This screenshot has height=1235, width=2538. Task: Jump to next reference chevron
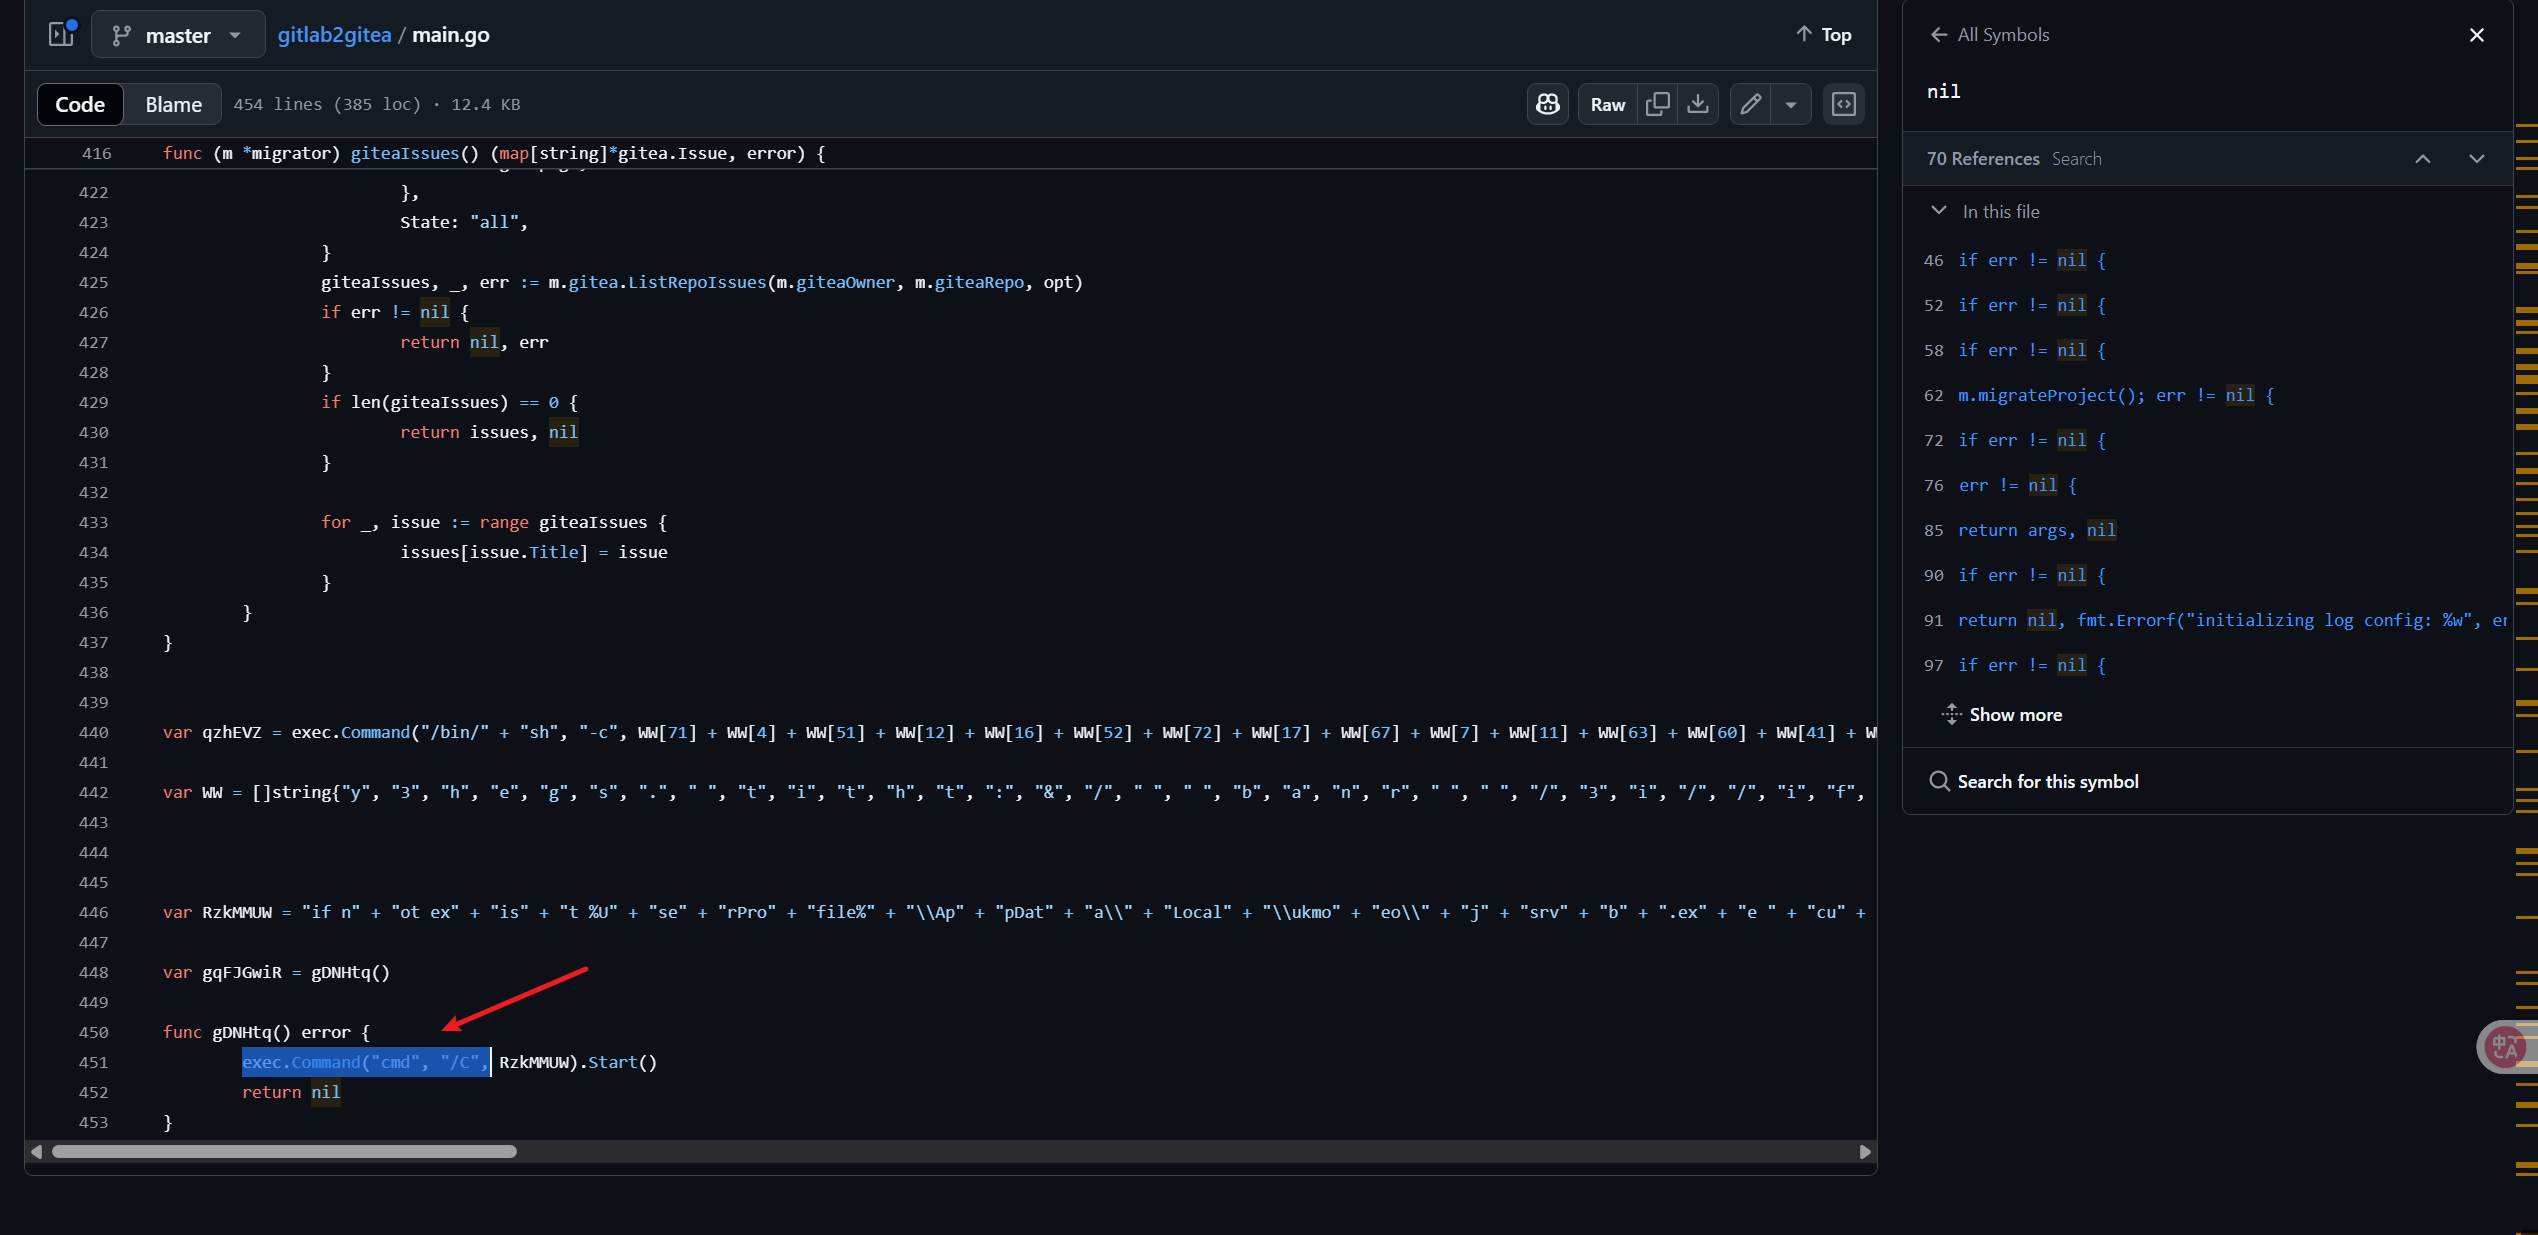point(2476,159)
